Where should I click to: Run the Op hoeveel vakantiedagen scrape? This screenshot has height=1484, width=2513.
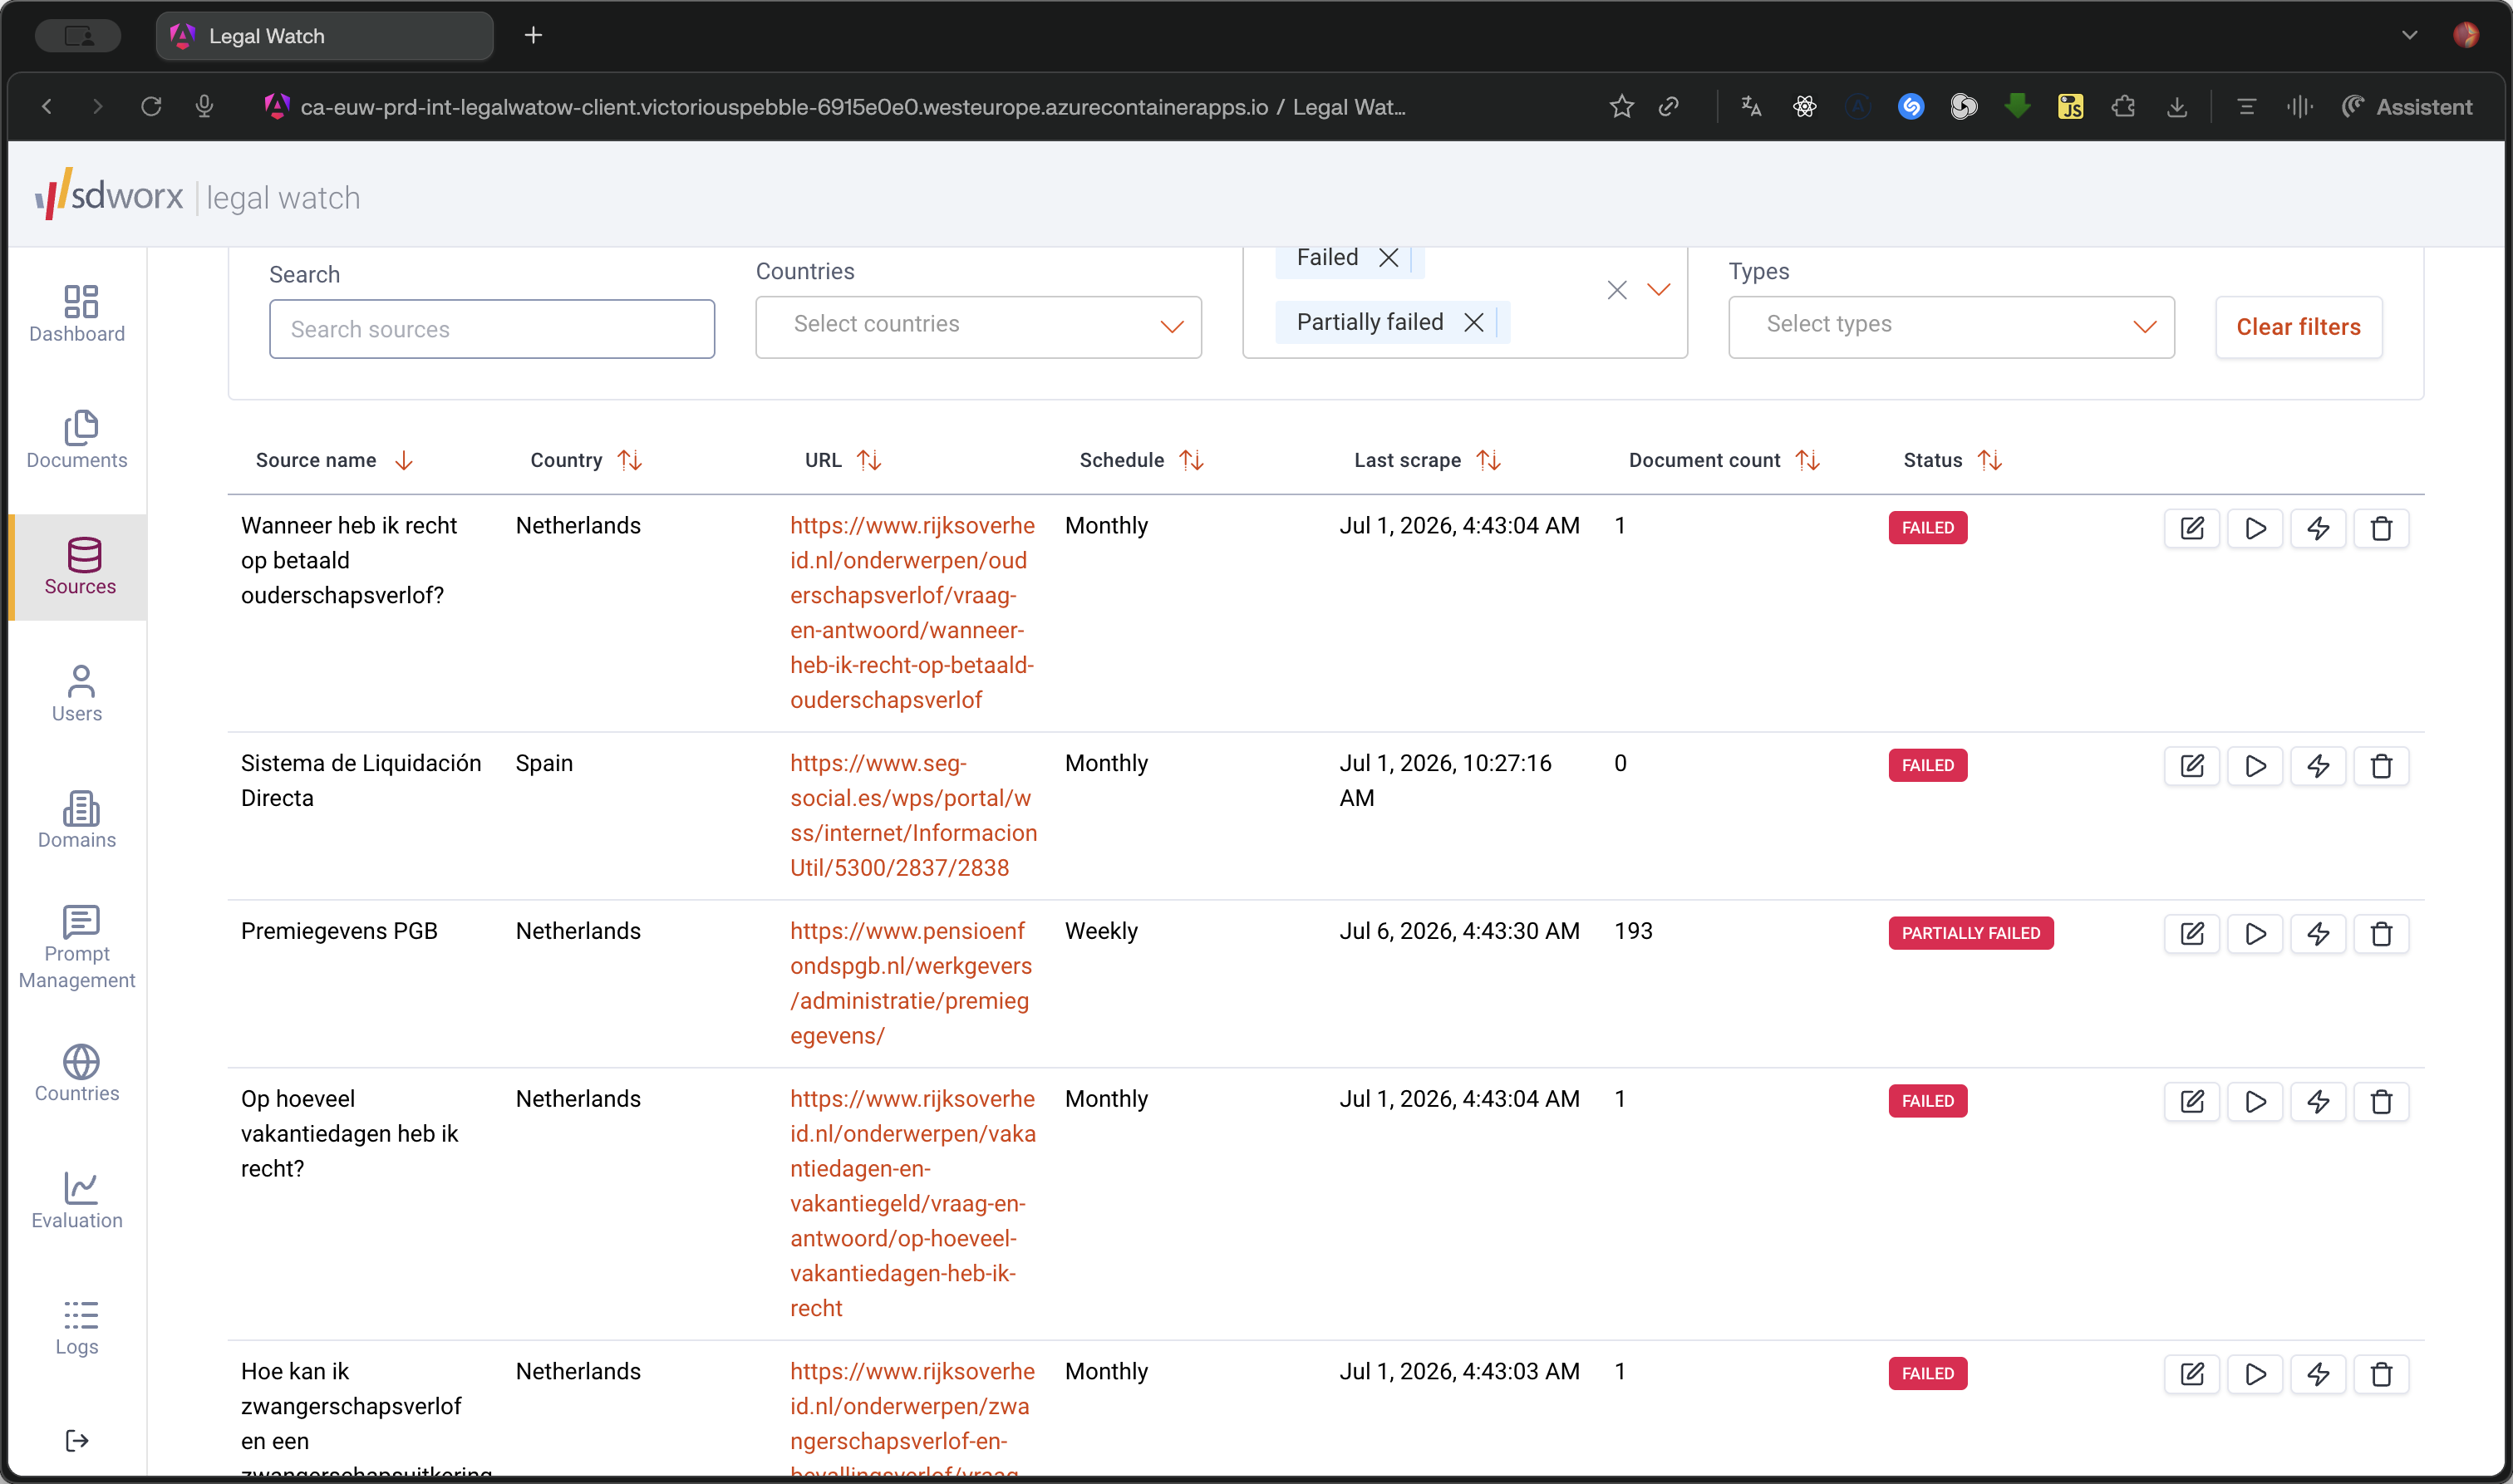(2254, 1102)
